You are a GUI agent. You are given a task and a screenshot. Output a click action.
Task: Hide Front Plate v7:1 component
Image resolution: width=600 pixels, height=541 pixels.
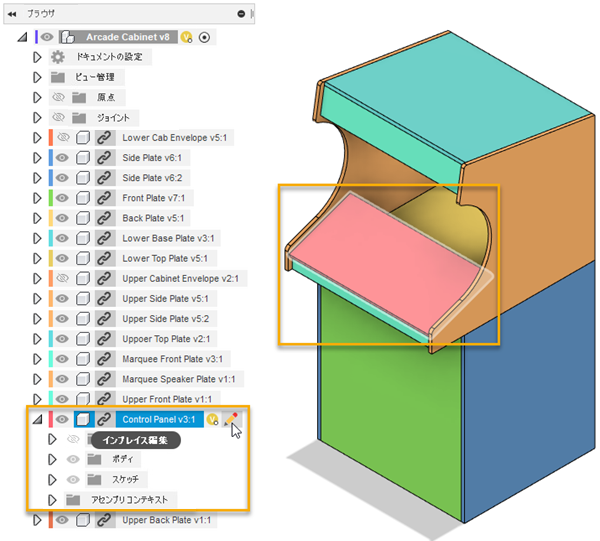(62, 198)
